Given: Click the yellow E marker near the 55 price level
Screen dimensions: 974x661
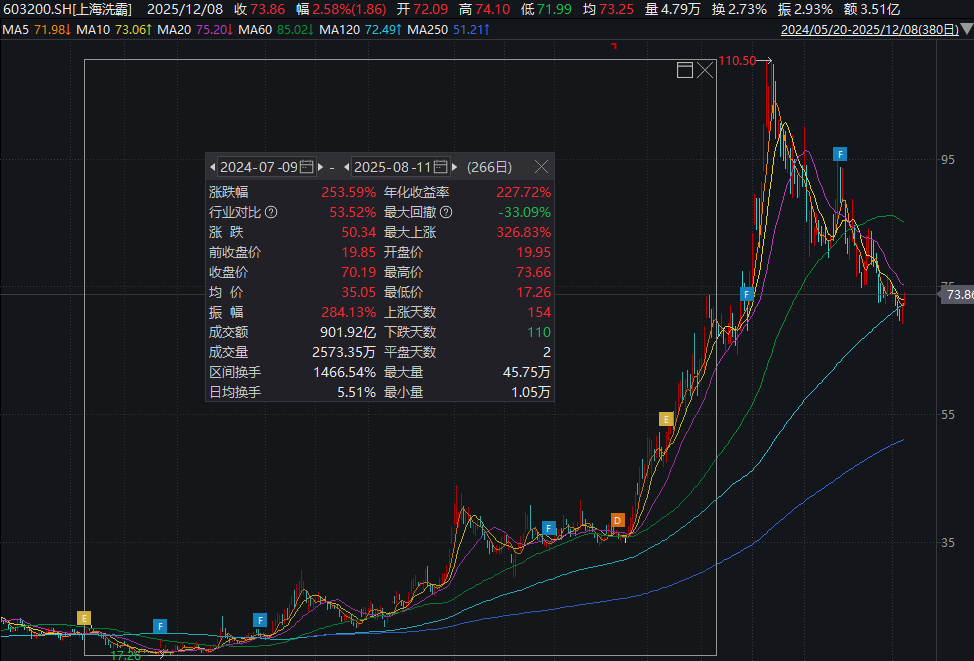Looking at the screenshot, I should (666, 419).
